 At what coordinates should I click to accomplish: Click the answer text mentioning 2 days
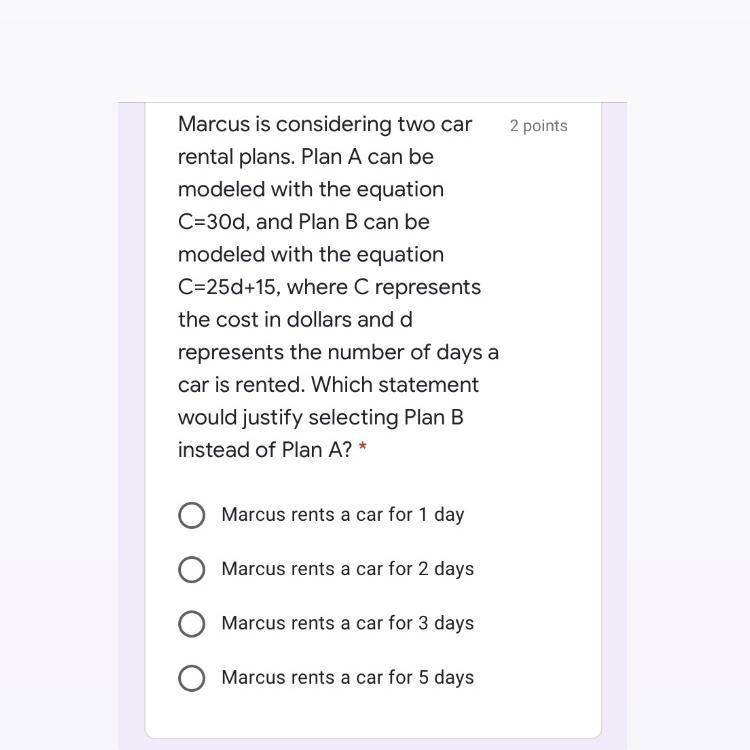click(347, 569)
